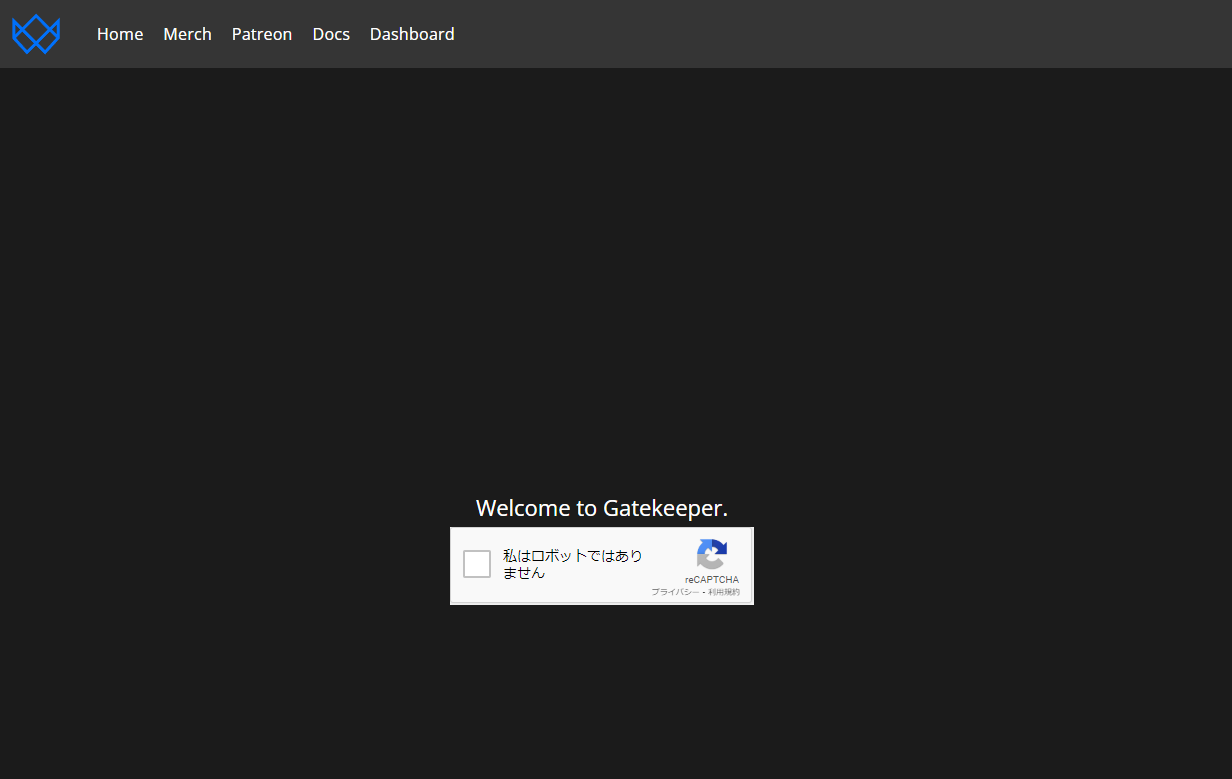Tick the reCAPTCHA "私はロボットではありません" checkbox
1232x779 pixels.
(x=477, y=564)
